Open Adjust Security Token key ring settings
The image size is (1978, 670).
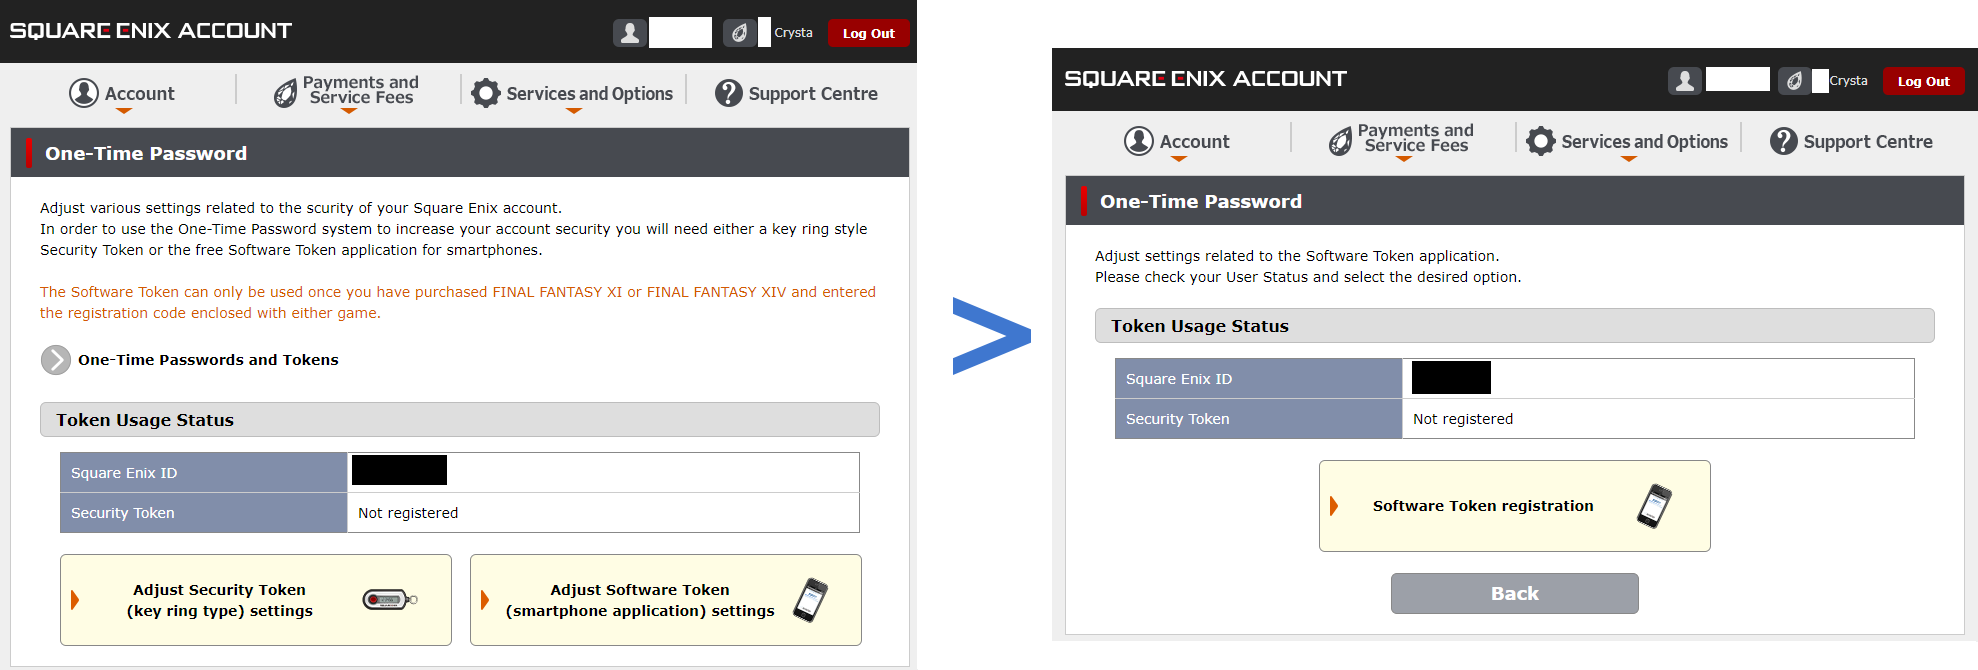point(256,600)
